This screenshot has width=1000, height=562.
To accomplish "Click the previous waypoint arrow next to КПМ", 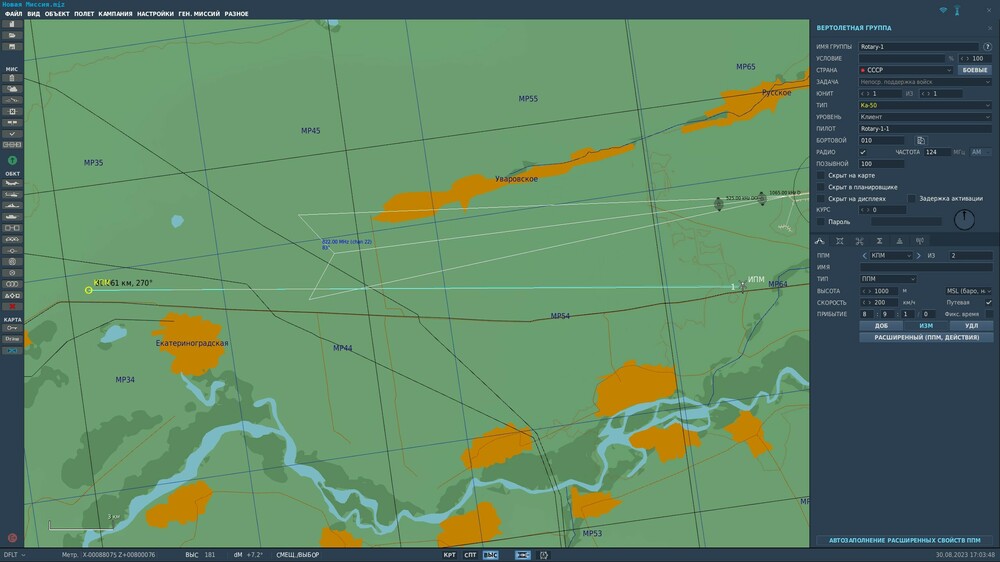I will click(865, 256).
